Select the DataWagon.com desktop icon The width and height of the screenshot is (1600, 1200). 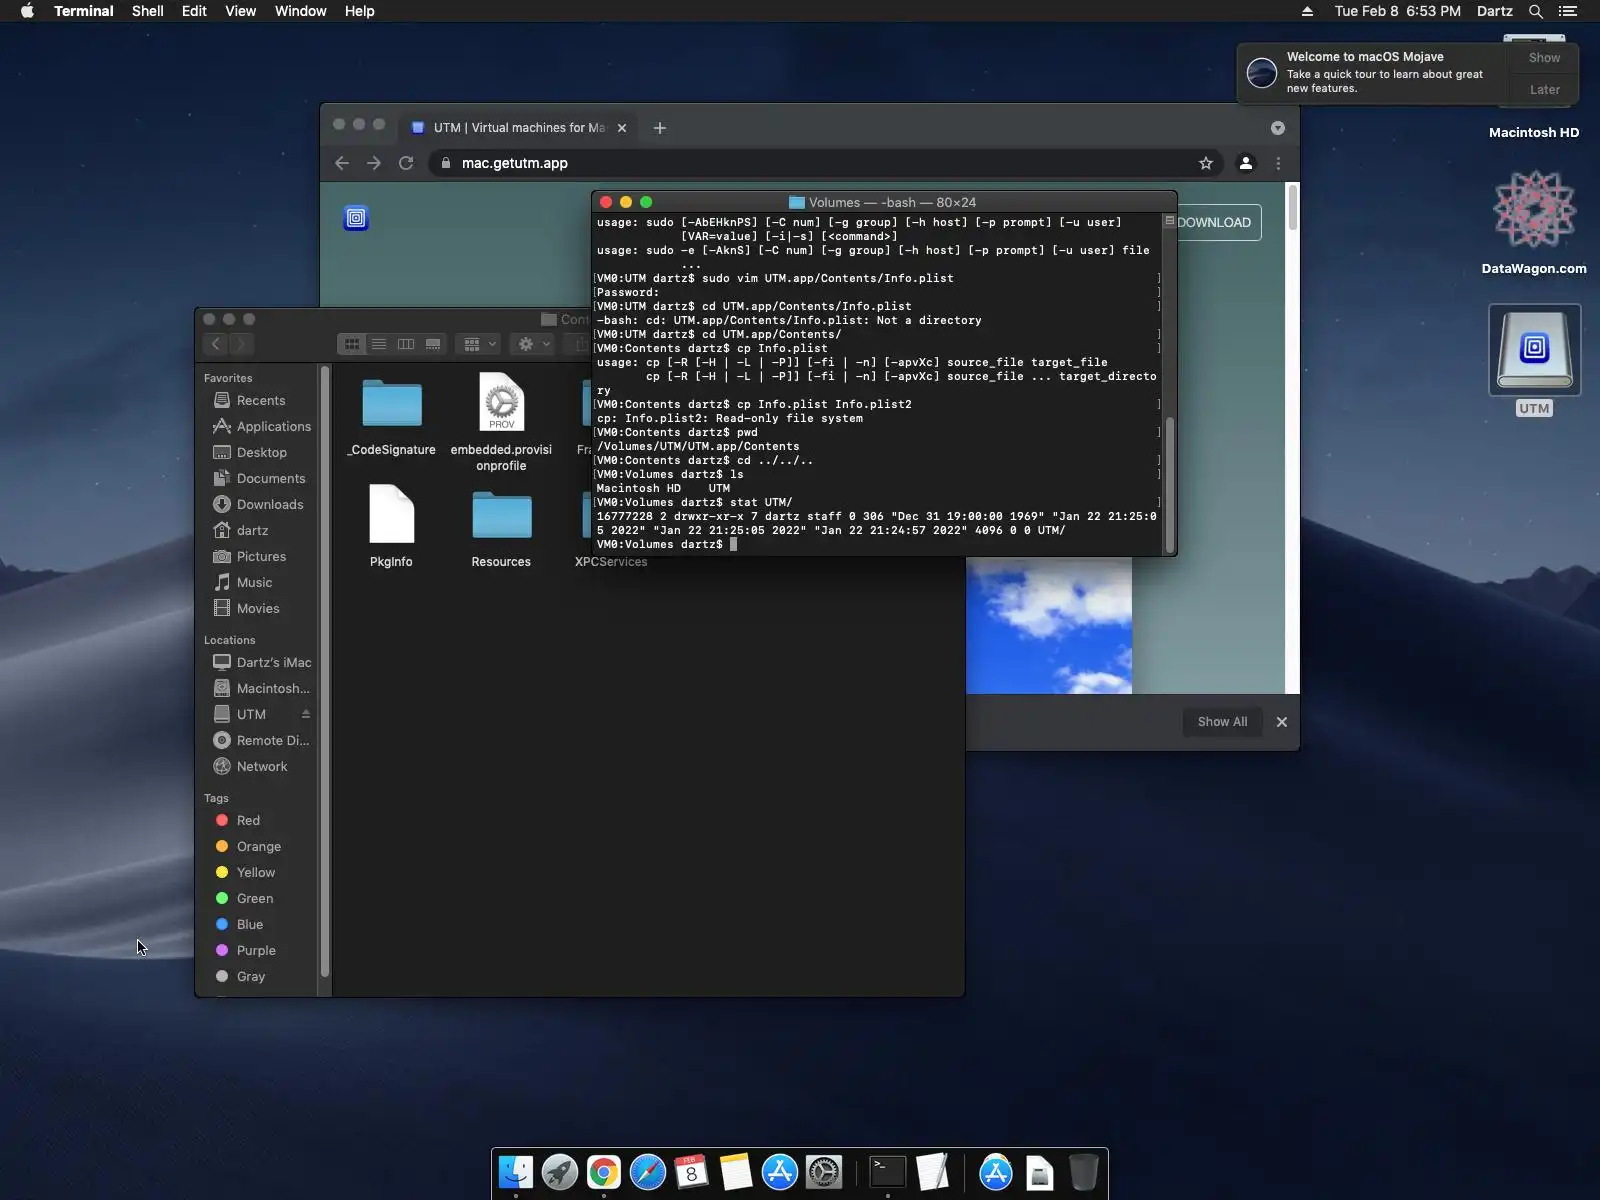[x=1534, y=222]
